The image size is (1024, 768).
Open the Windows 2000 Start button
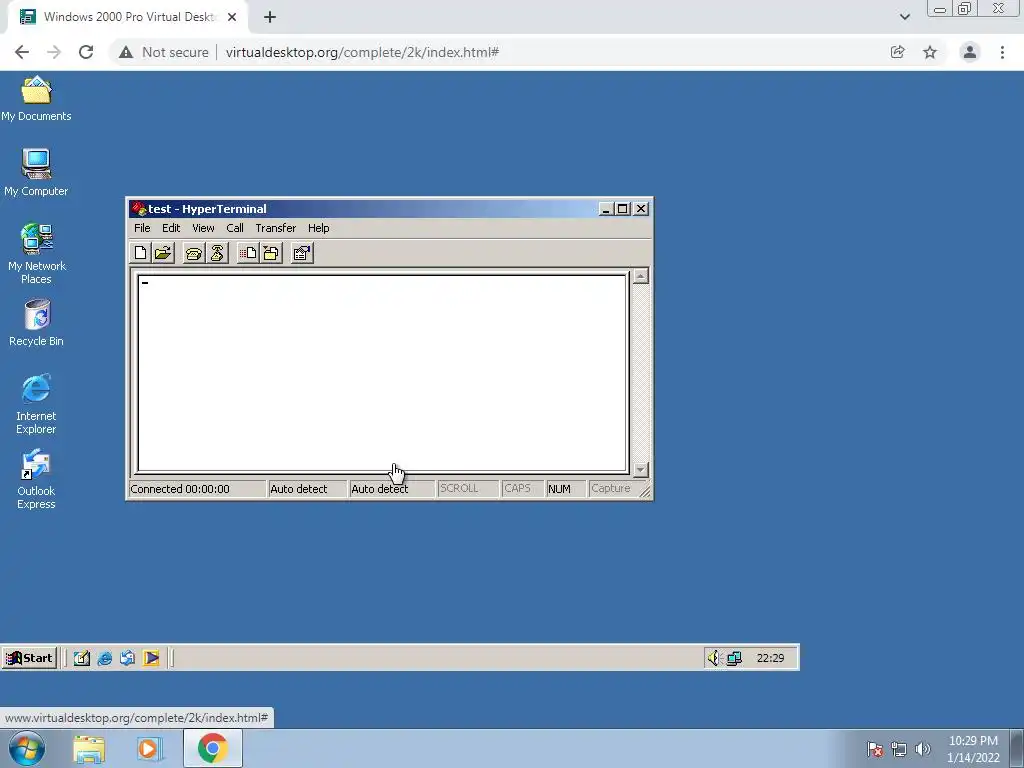[29, 658]
